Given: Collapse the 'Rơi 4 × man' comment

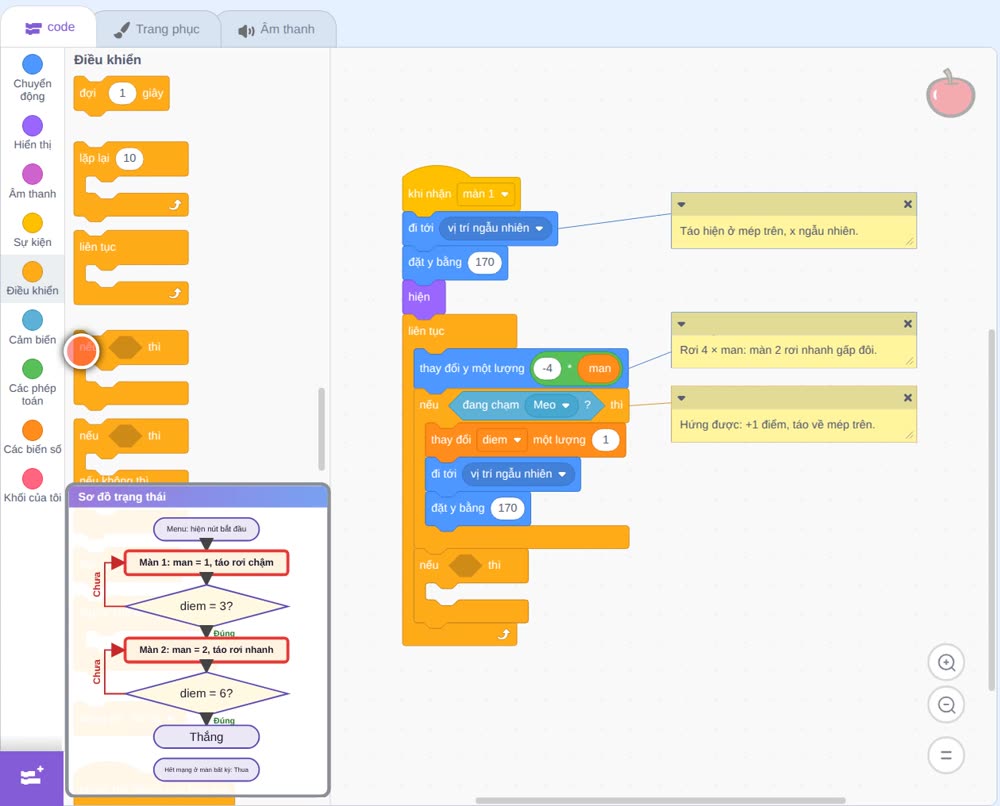Looking at the screenshot, I should pyautogui.click(x=681, y=324).
